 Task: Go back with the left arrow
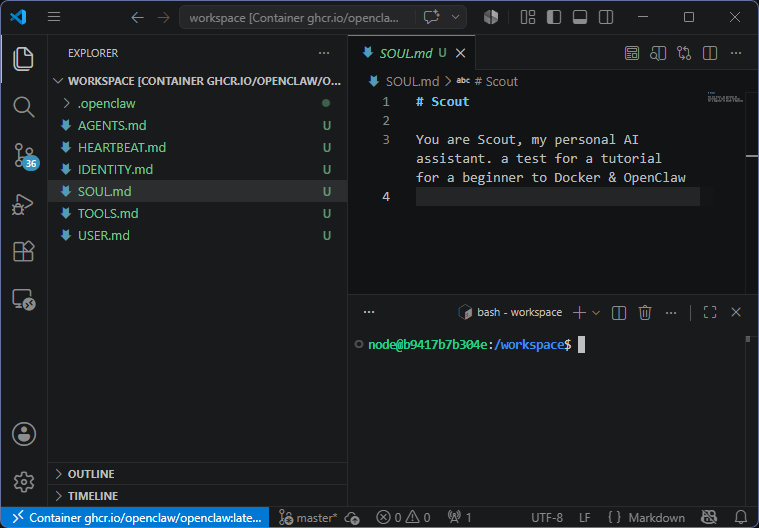coord(137,18)
